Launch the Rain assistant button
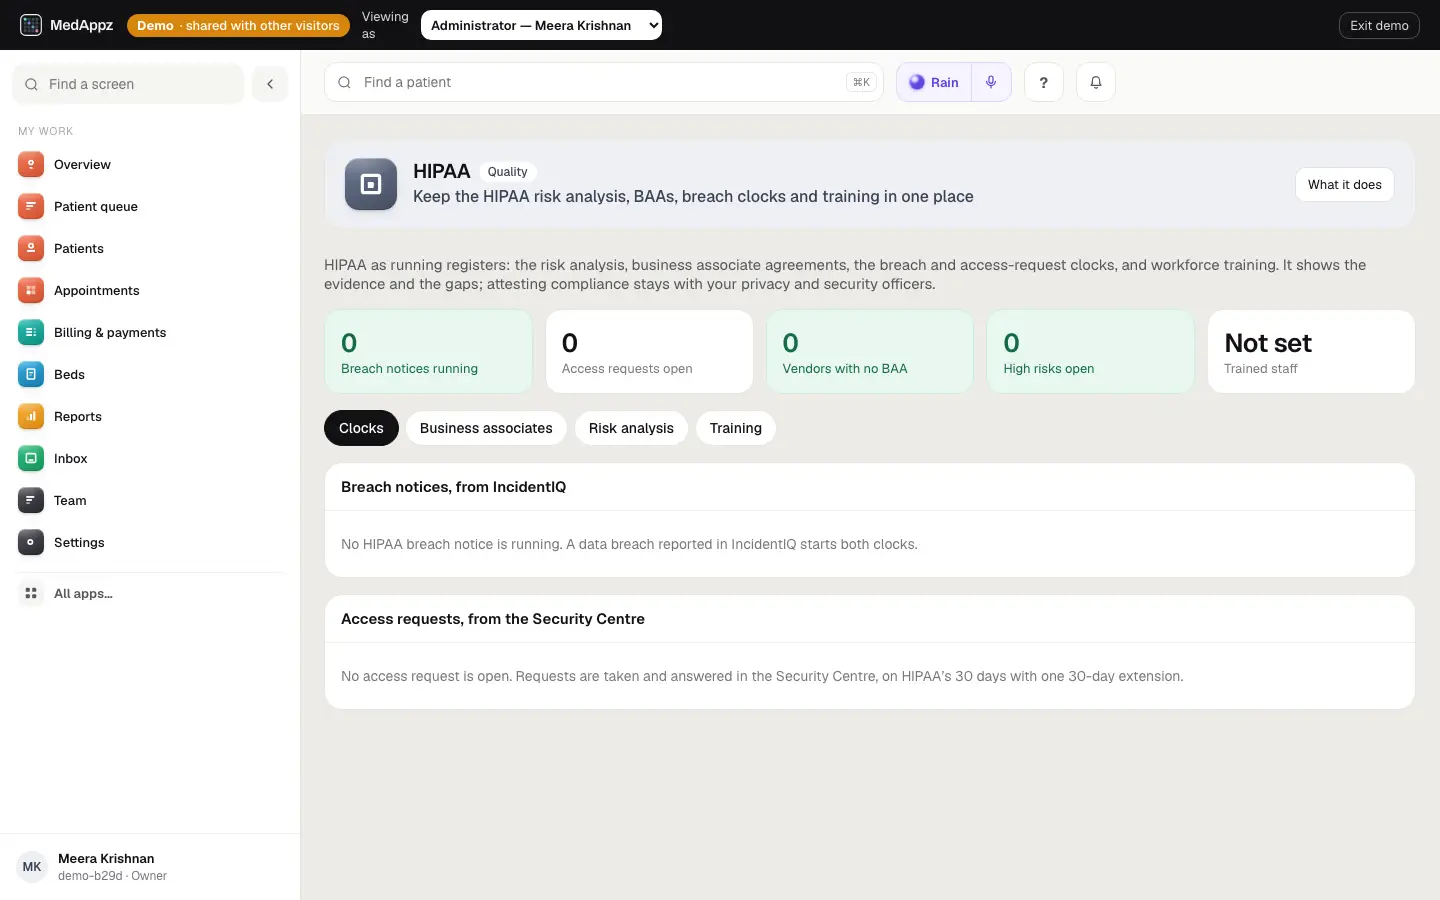 pyautogui.click(x=934, y=82)
